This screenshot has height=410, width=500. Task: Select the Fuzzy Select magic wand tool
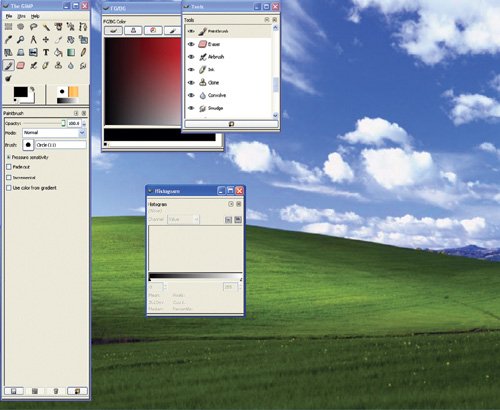tap(46, 27)
